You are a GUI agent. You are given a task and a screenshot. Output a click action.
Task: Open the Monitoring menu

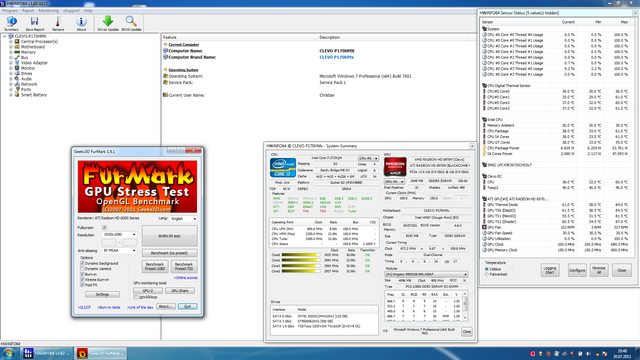49,11
